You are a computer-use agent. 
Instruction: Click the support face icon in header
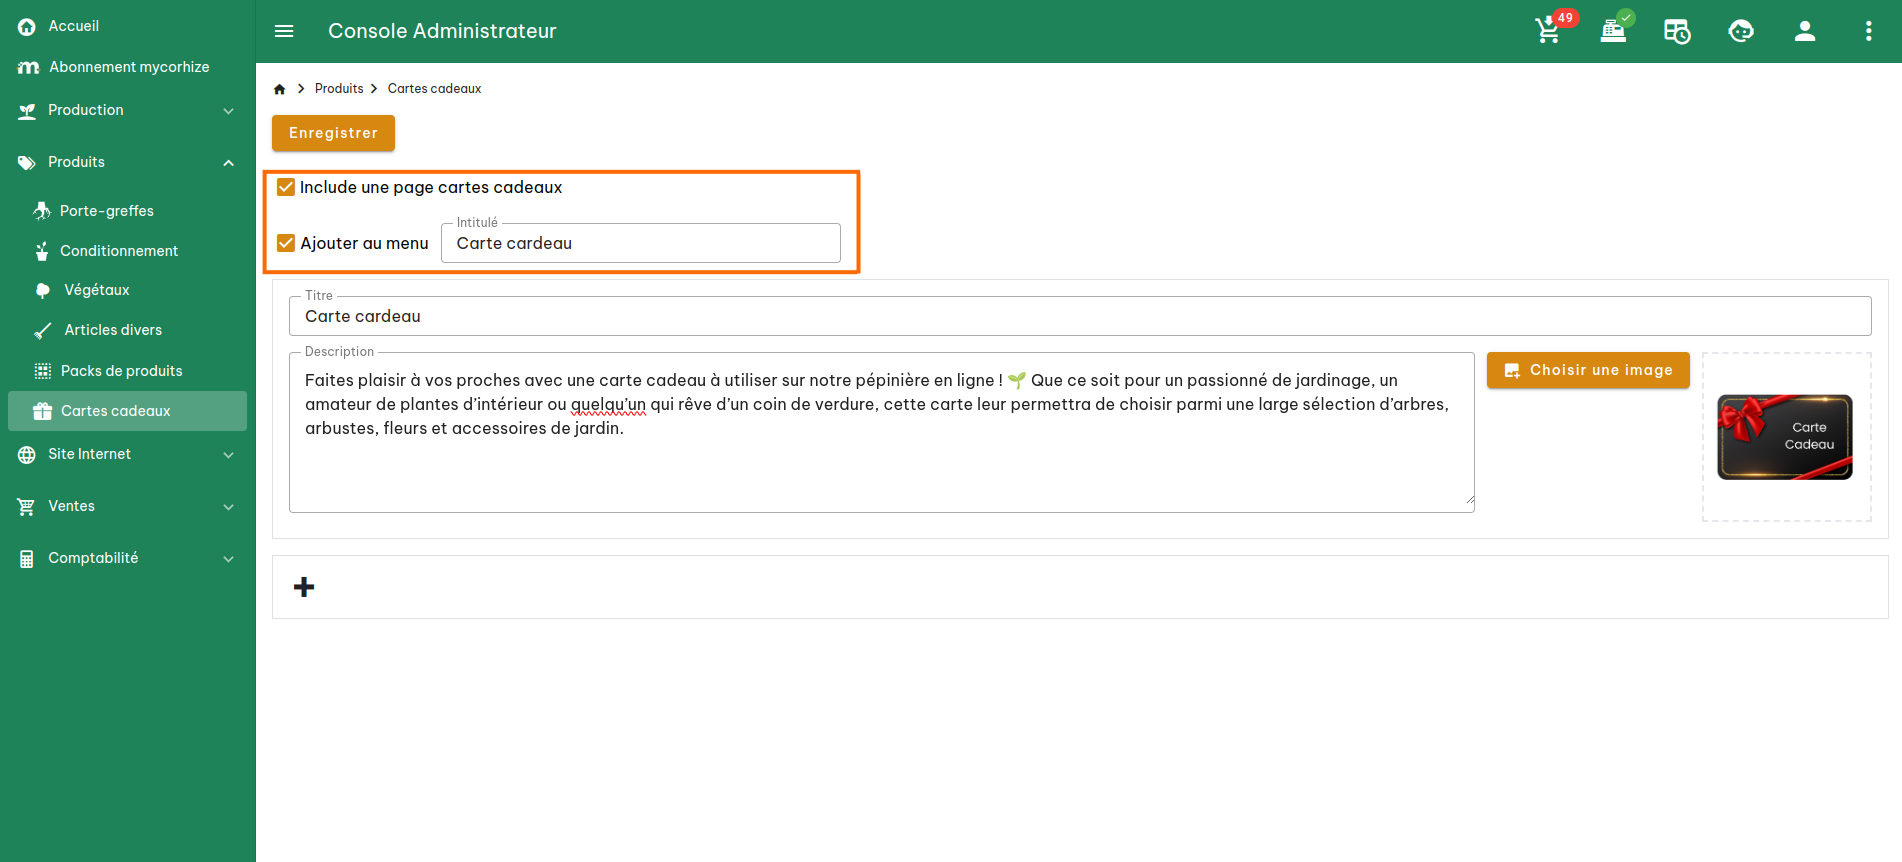(1741, 31)
